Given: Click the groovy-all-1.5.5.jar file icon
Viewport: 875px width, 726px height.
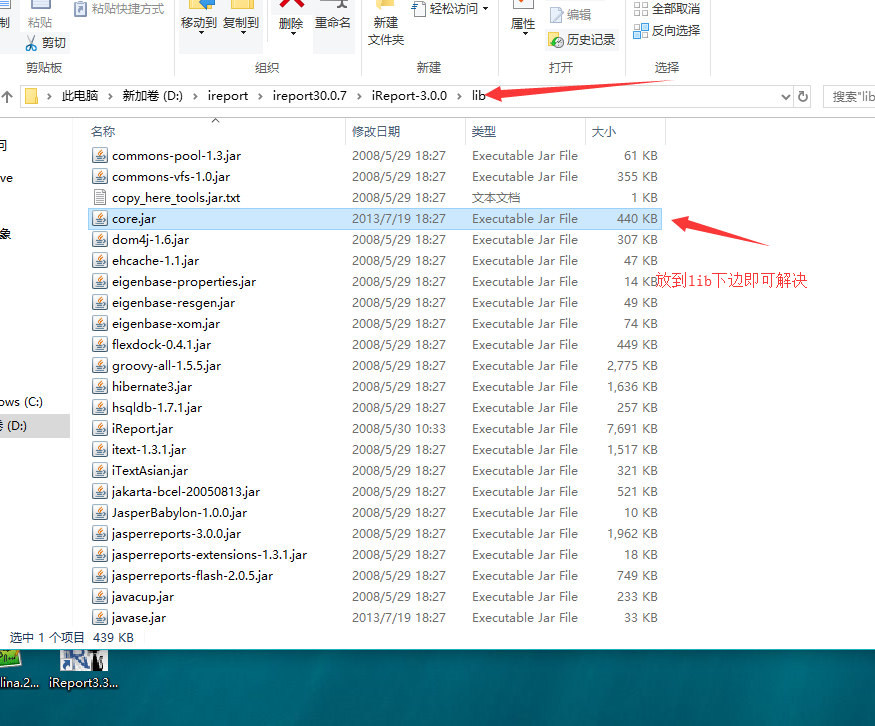Looking at the screenshot, I should click(x=100, y=366).
